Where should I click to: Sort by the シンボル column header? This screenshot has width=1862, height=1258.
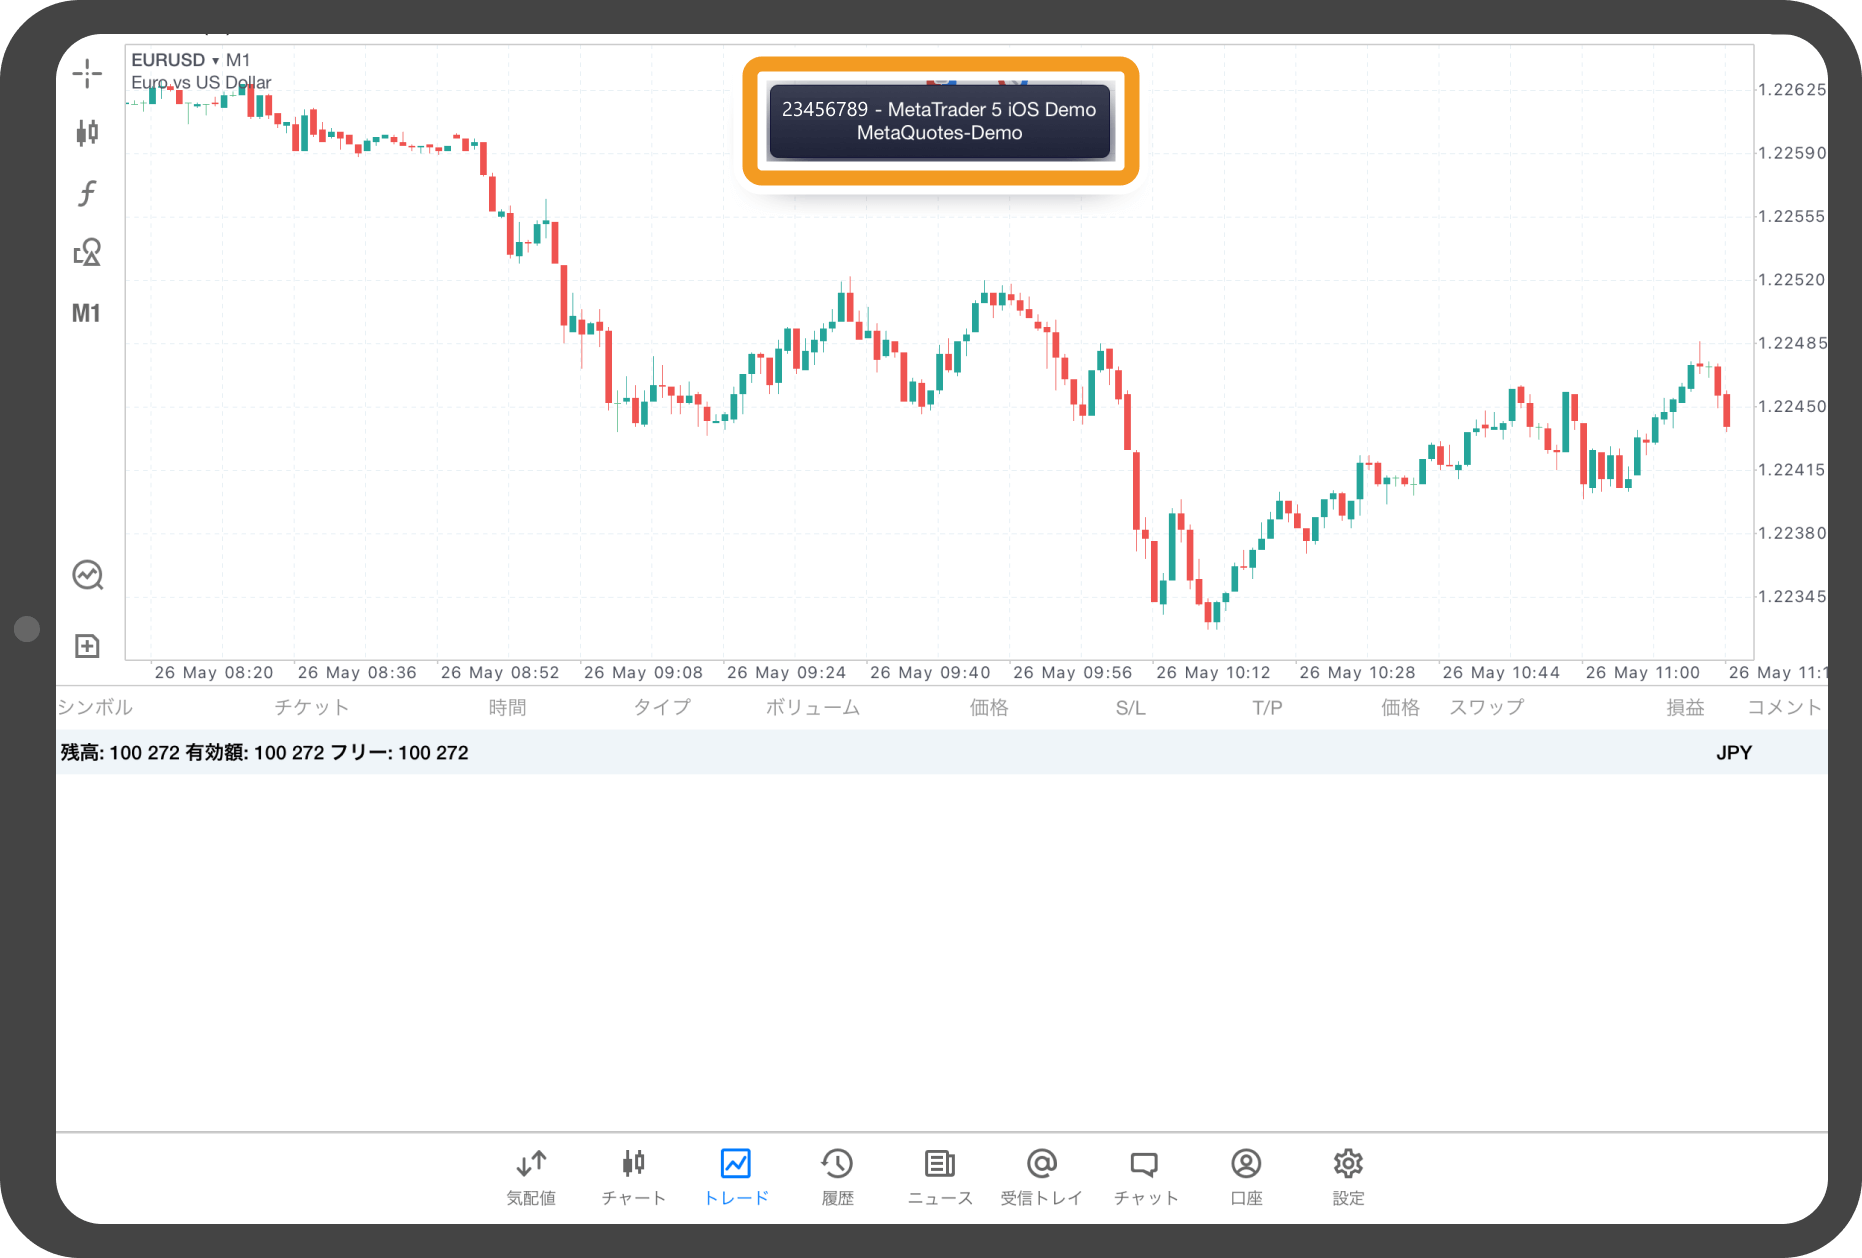click(x=95, y=707)
